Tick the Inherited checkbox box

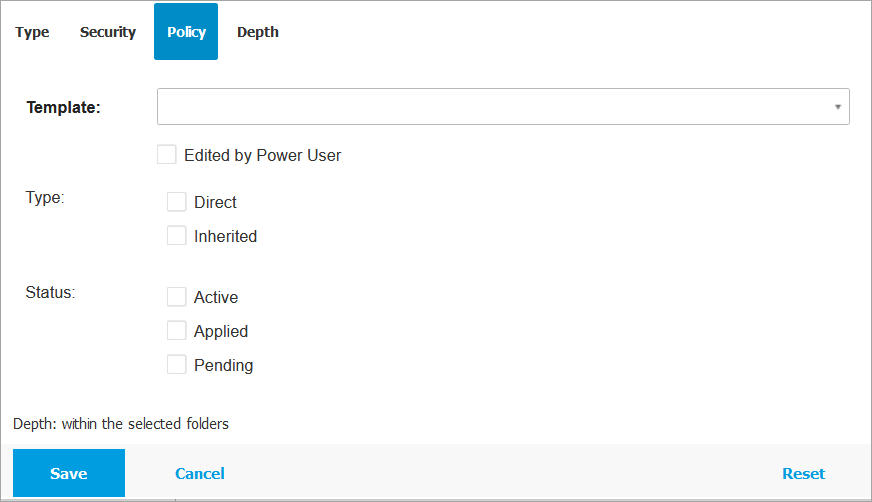(177, 236)
